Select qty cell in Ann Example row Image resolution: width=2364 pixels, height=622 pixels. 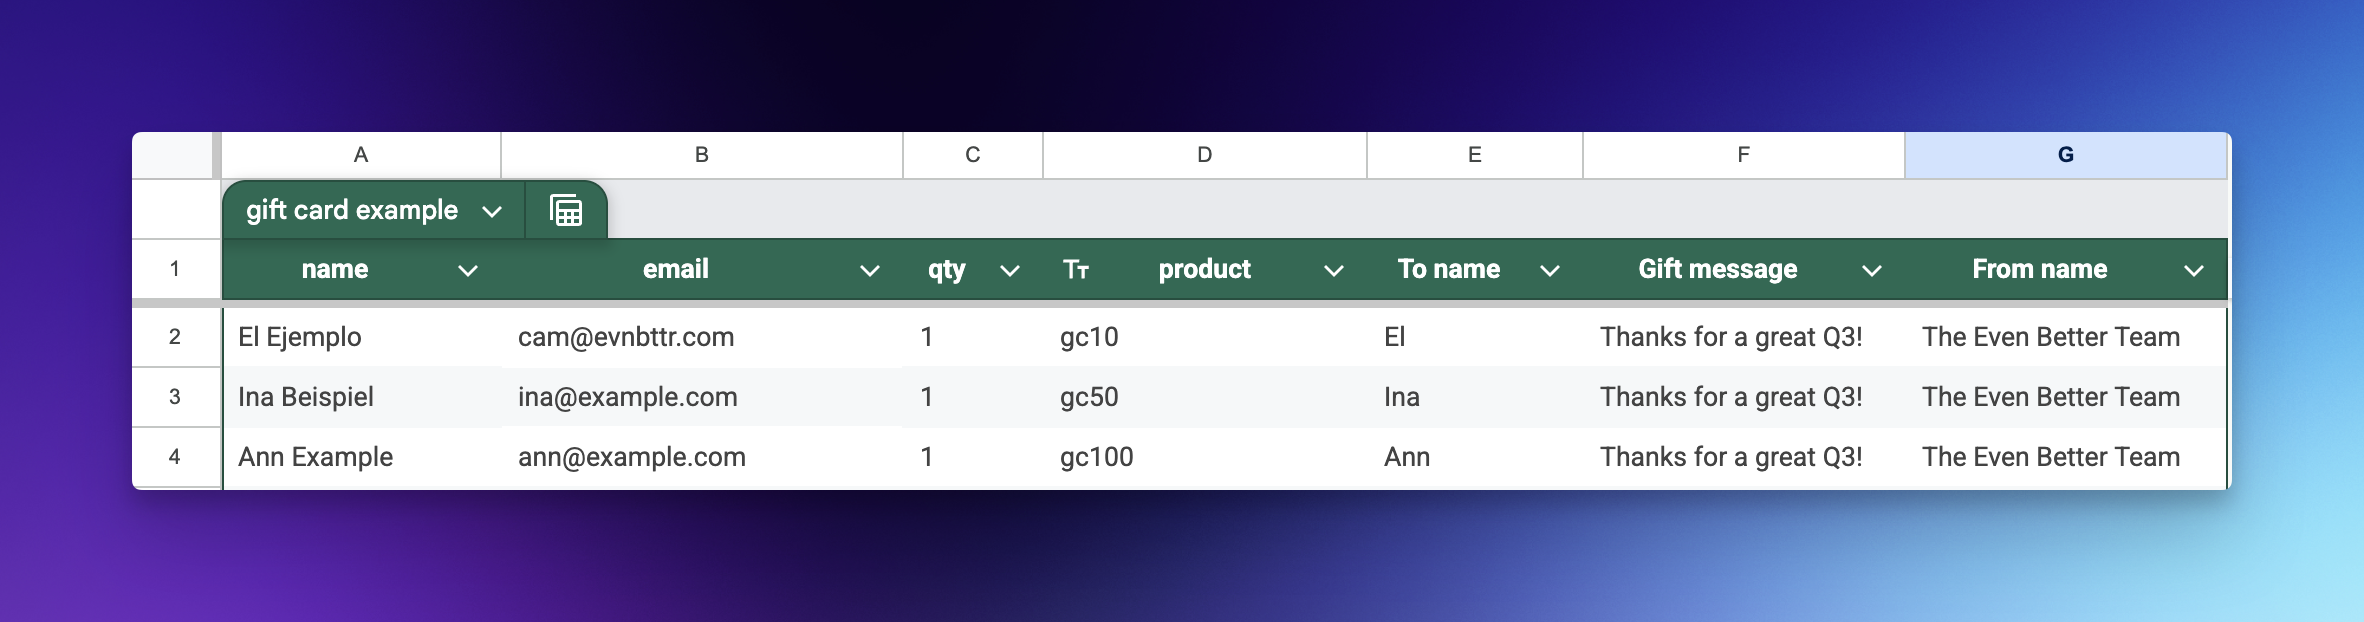pos(973,457)
